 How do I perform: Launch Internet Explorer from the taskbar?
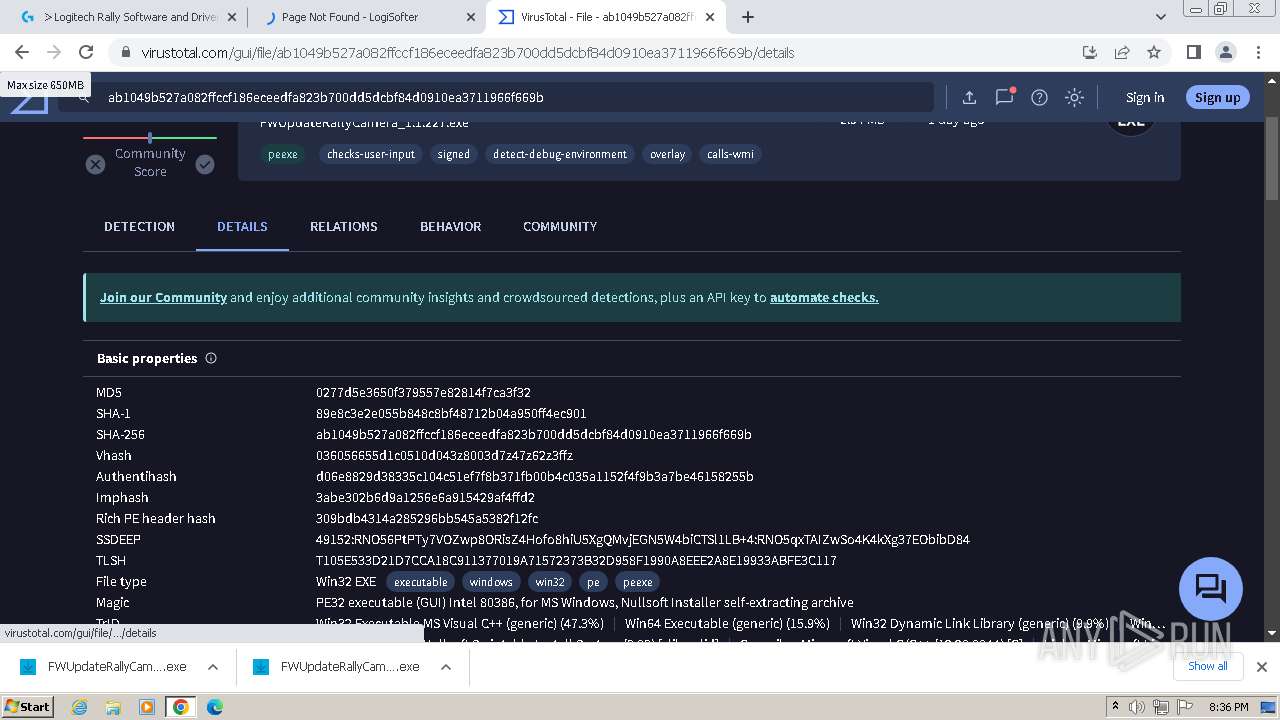click(x=79, y=706)
